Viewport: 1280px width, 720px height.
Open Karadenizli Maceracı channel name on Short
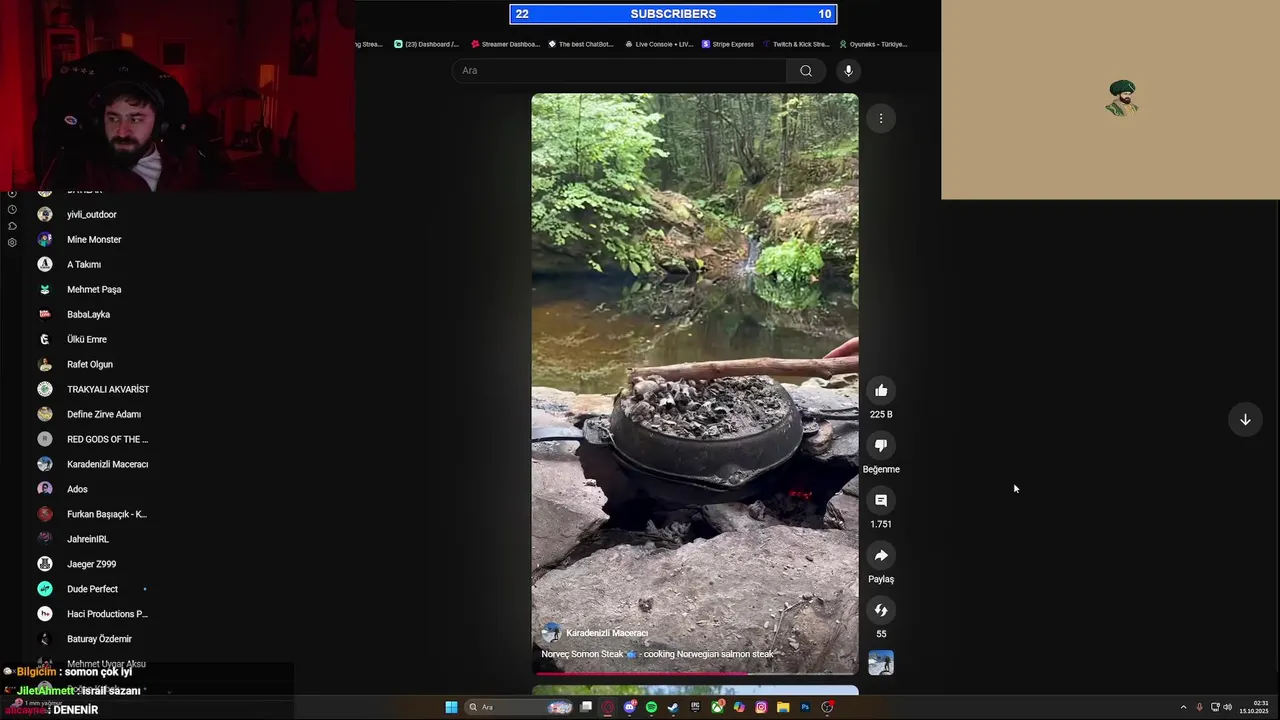(x=607, y=633)
